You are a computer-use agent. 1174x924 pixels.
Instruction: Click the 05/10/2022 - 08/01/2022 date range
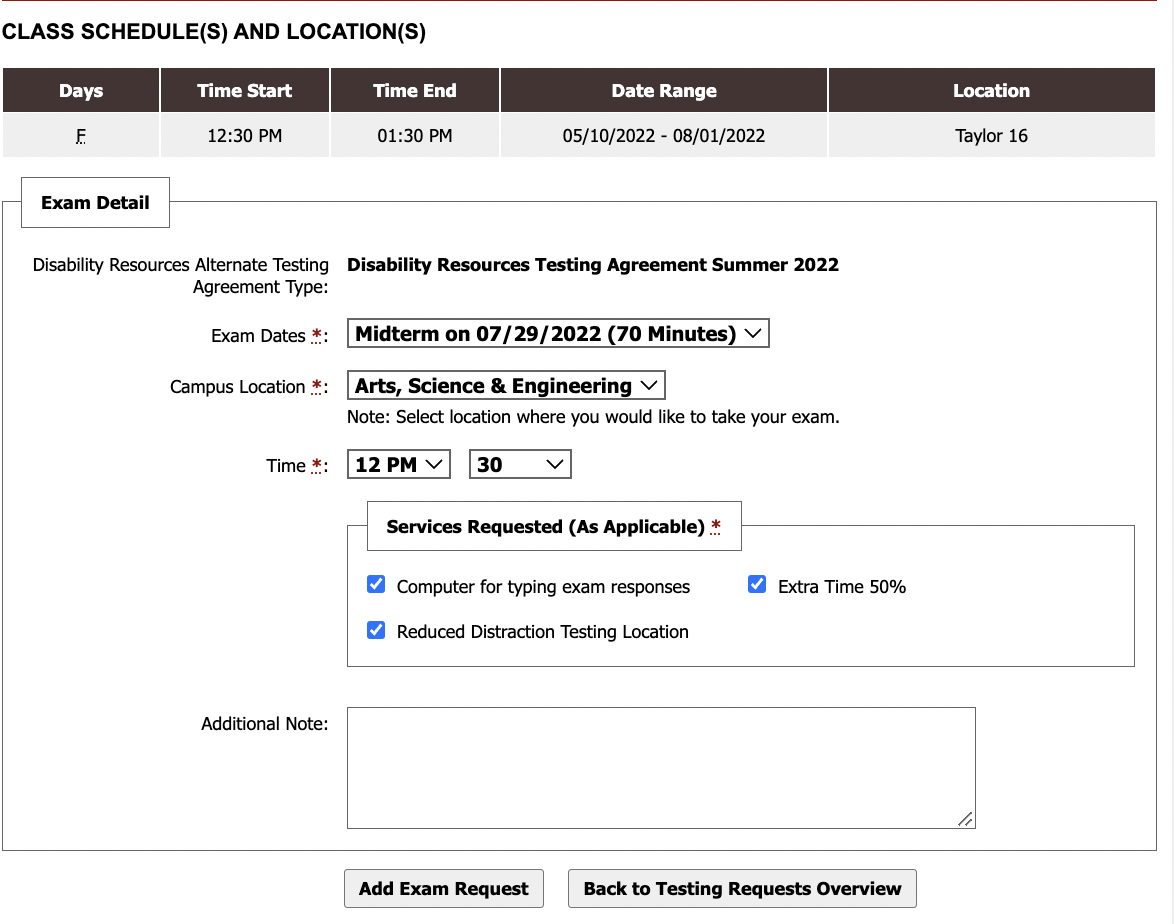(664, 136)
